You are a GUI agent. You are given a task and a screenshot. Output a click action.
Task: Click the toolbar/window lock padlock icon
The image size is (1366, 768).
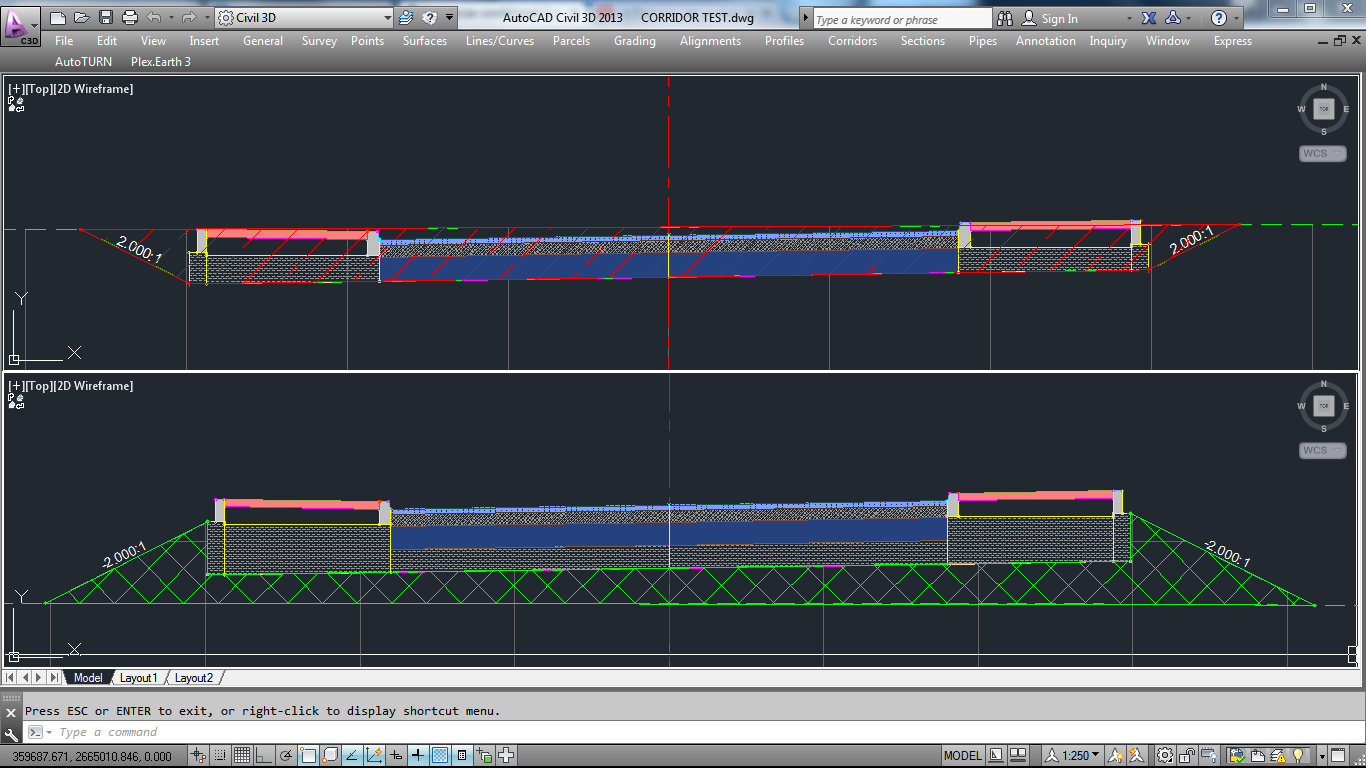pyautogui.click(x=1187, y=755)
